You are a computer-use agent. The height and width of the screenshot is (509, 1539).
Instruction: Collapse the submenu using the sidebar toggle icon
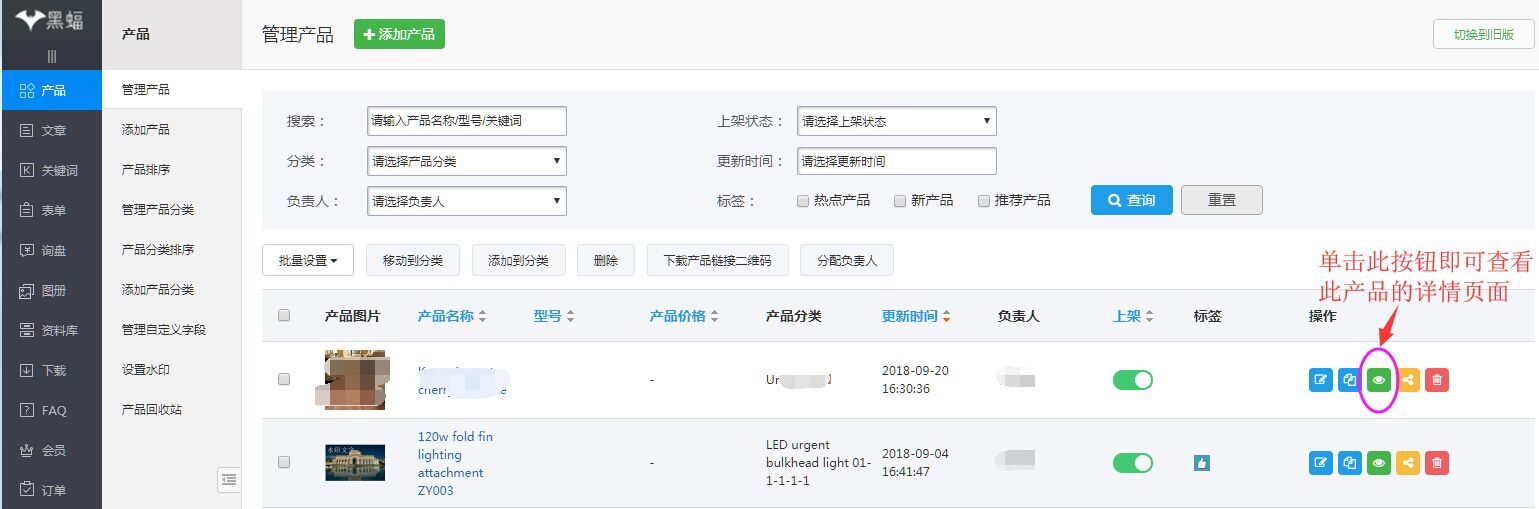tap(229, 480)
